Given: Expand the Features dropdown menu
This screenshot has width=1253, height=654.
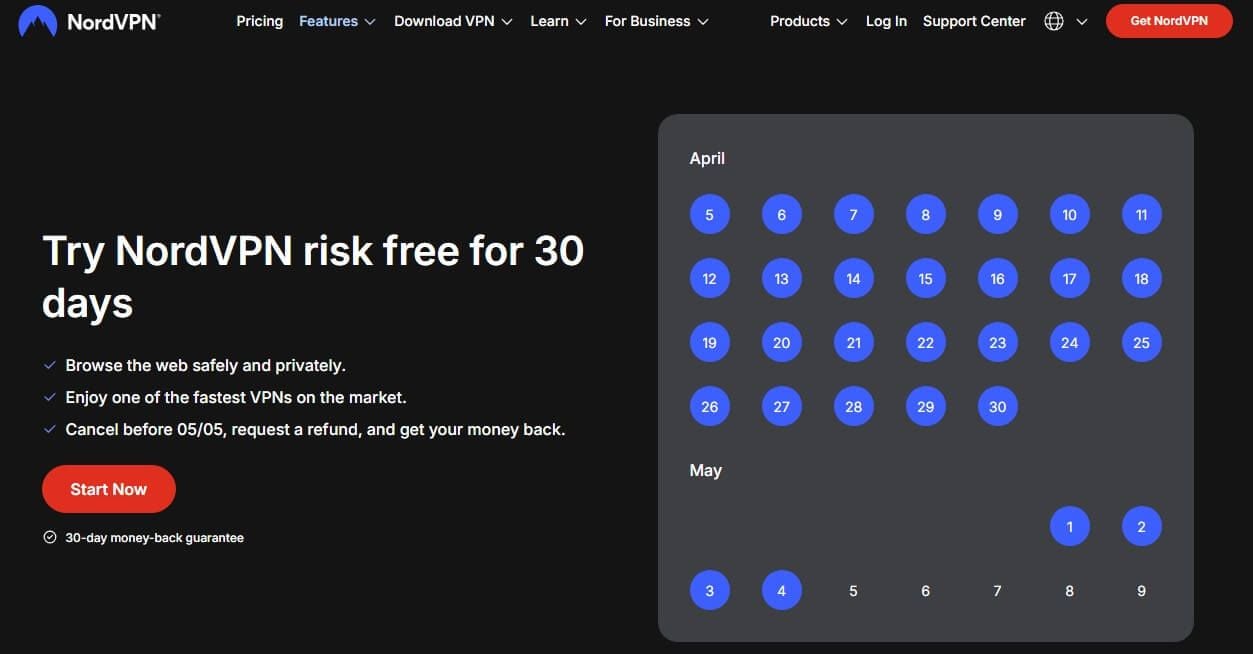Looking at the screenshot, I should click(337, 21).
